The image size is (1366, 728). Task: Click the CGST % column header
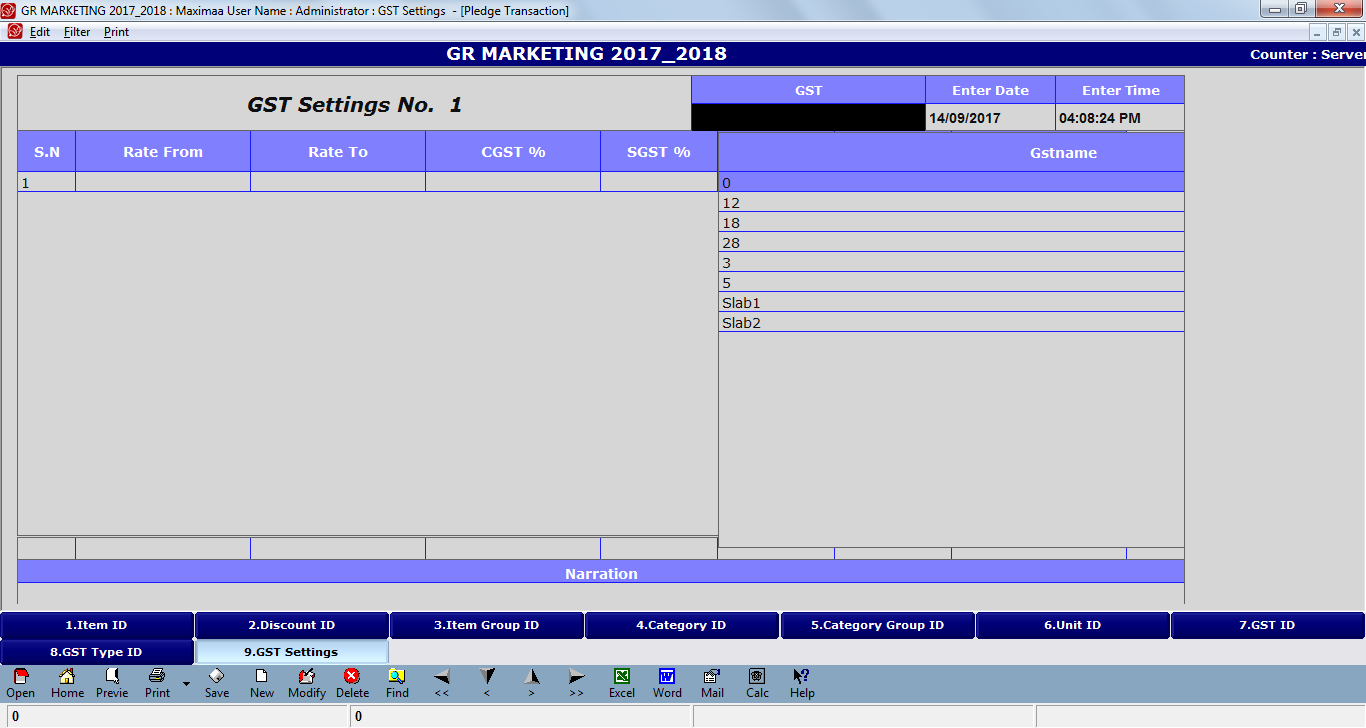(513, 152)
